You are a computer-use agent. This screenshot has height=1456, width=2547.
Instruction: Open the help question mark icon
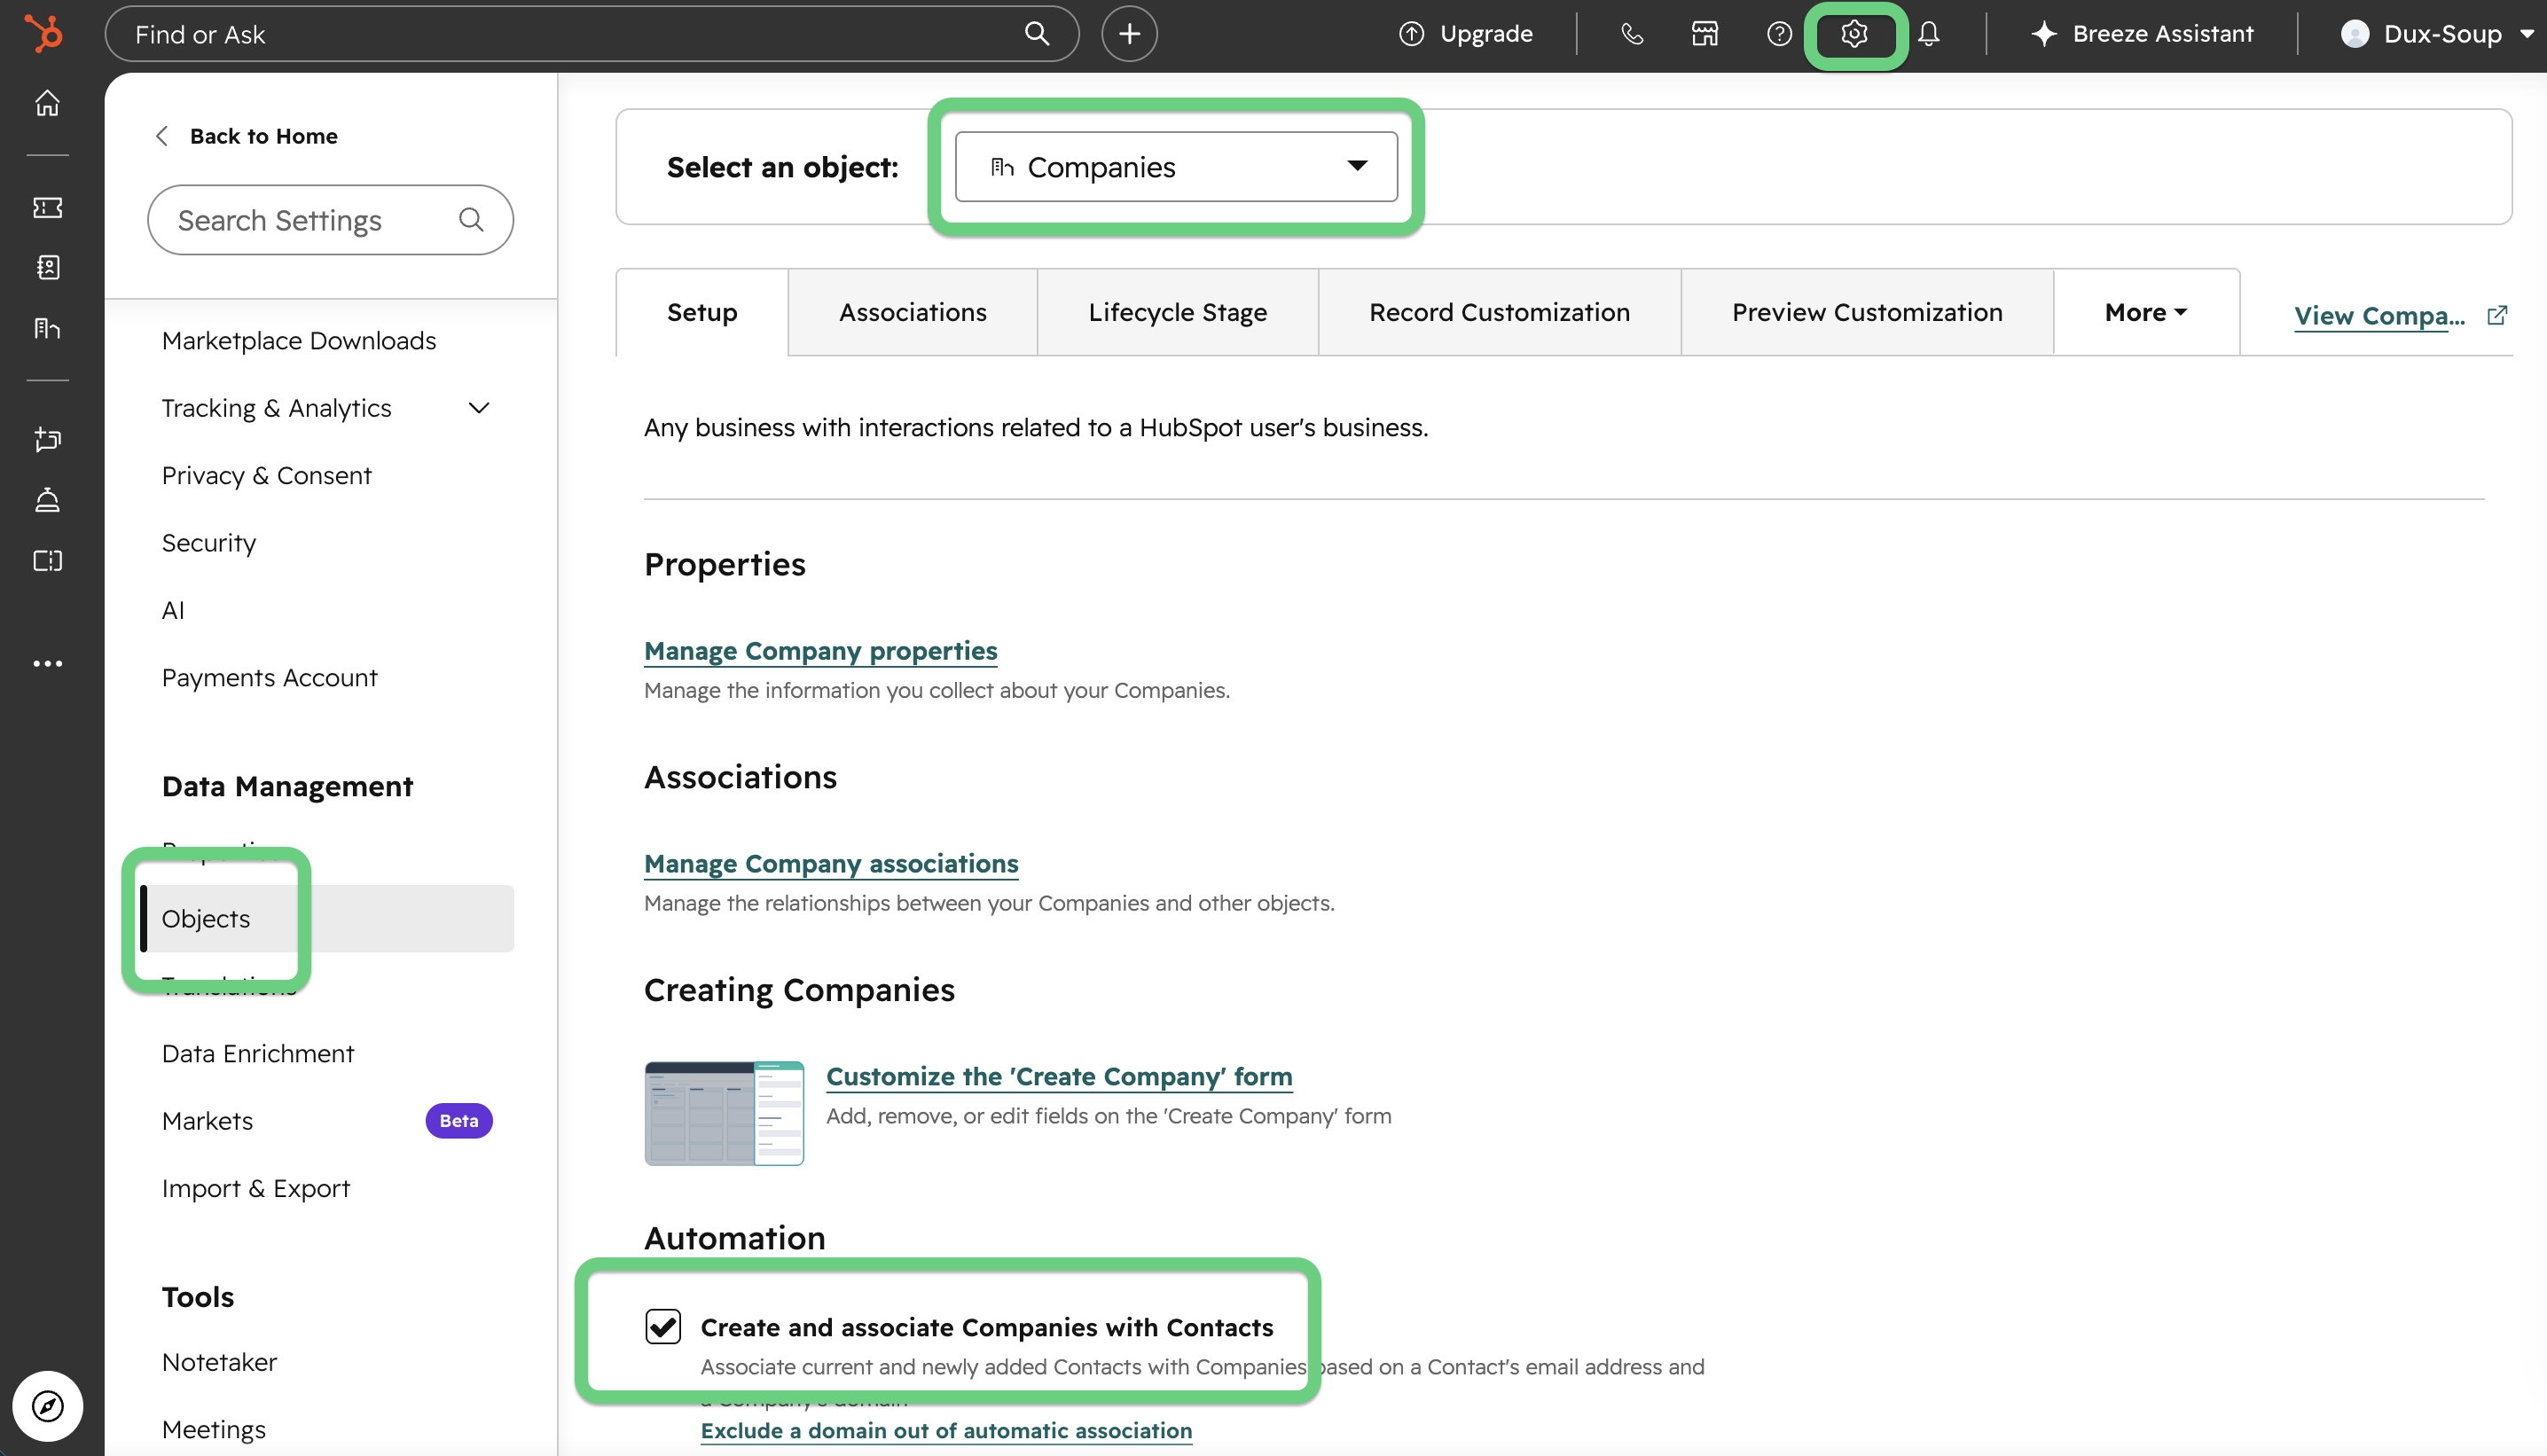pyautogui.click(x=1779, y=33)
